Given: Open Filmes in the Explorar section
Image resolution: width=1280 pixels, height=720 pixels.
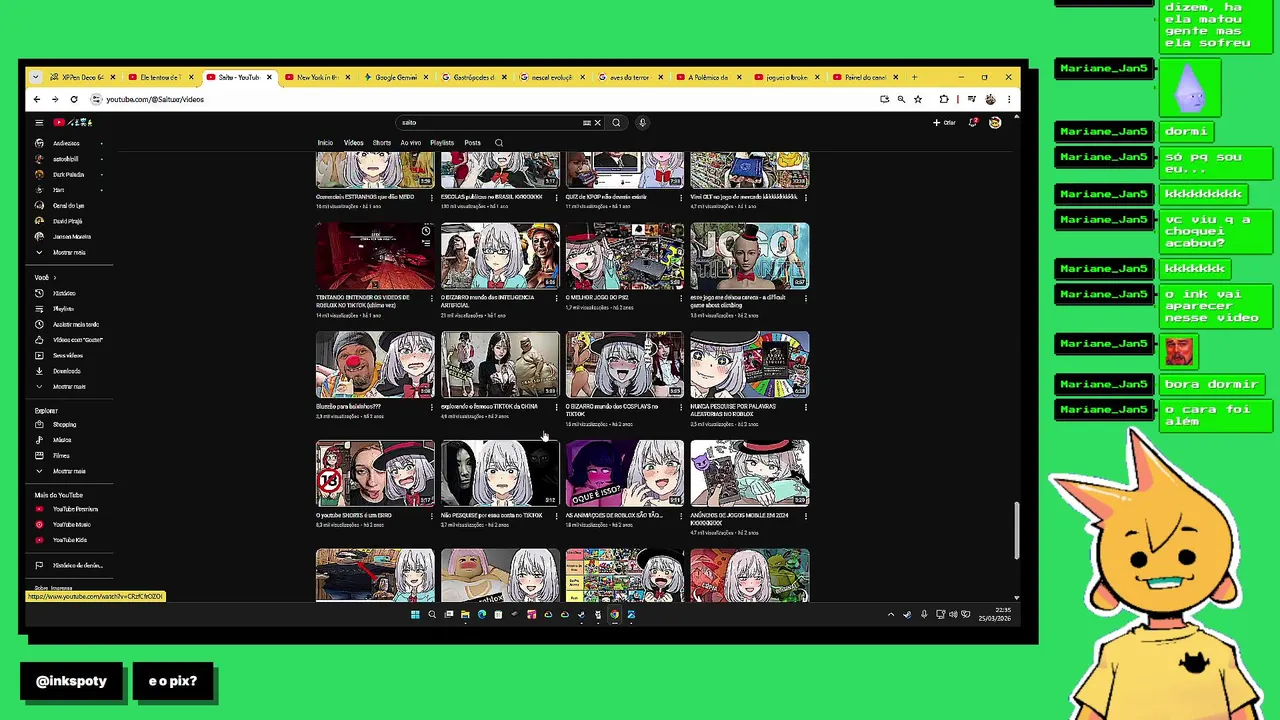Looking at the screenshot, I should coord(61,456).
